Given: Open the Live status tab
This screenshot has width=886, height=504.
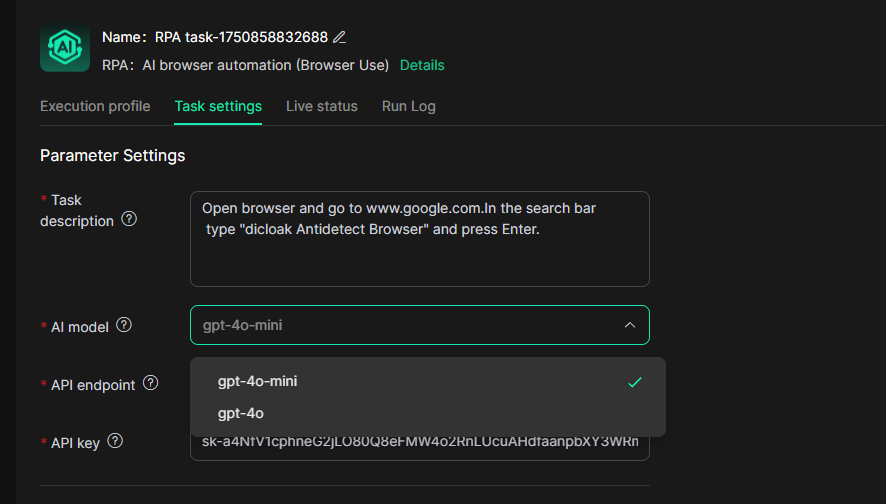Looking at the screenshot, I should tap(321, 106).
